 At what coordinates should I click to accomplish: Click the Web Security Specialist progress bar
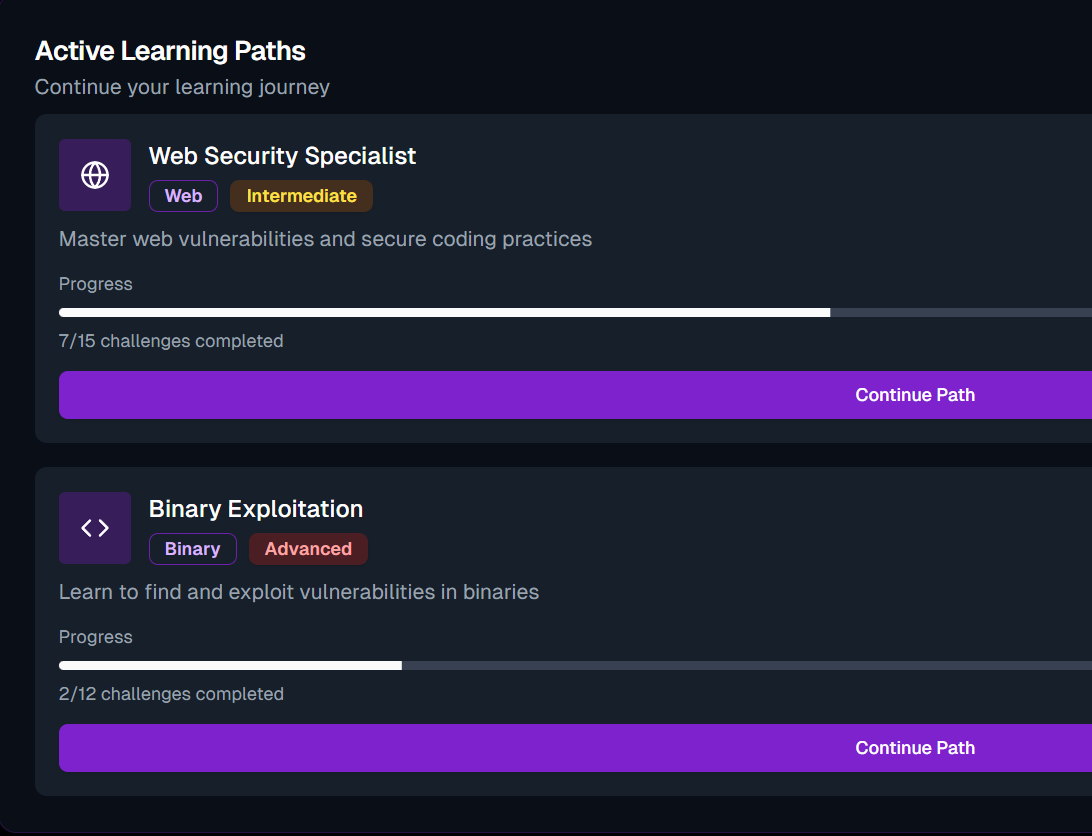[x=576, y=313]
